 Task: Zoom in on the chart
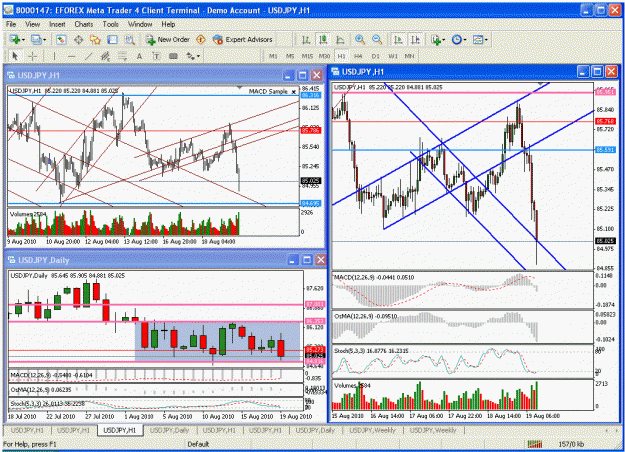[360, 39]
